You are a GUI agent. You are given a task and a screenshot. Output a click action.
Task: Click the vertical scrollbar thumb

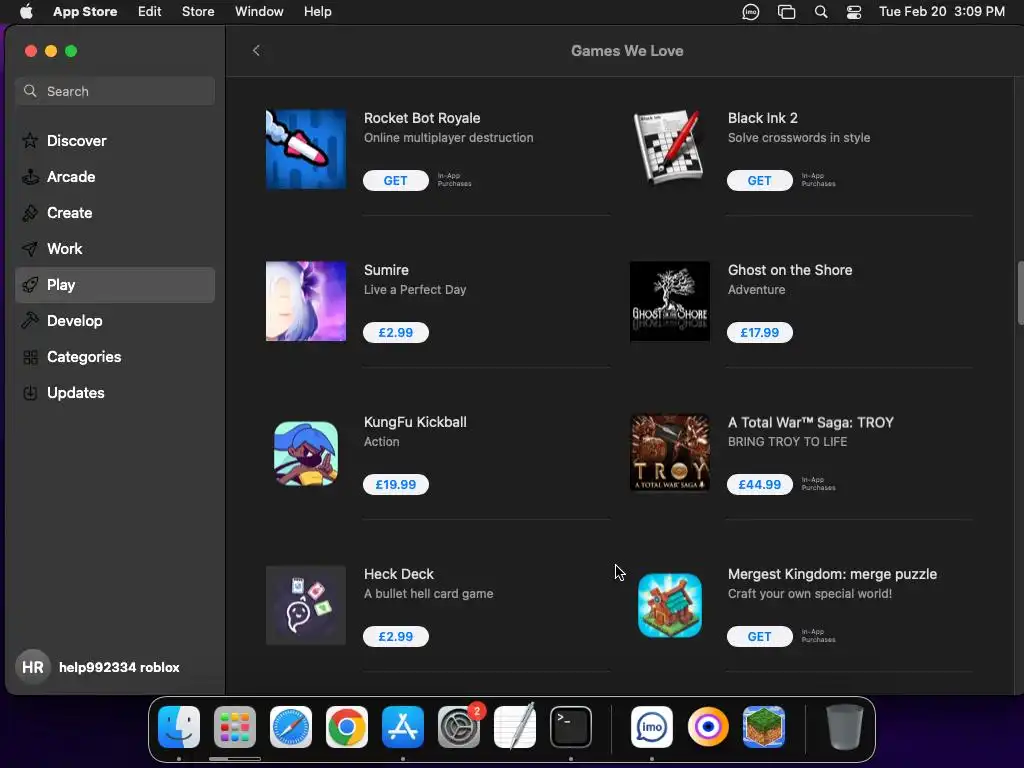pyautogui.click(x=1020, y=293)
